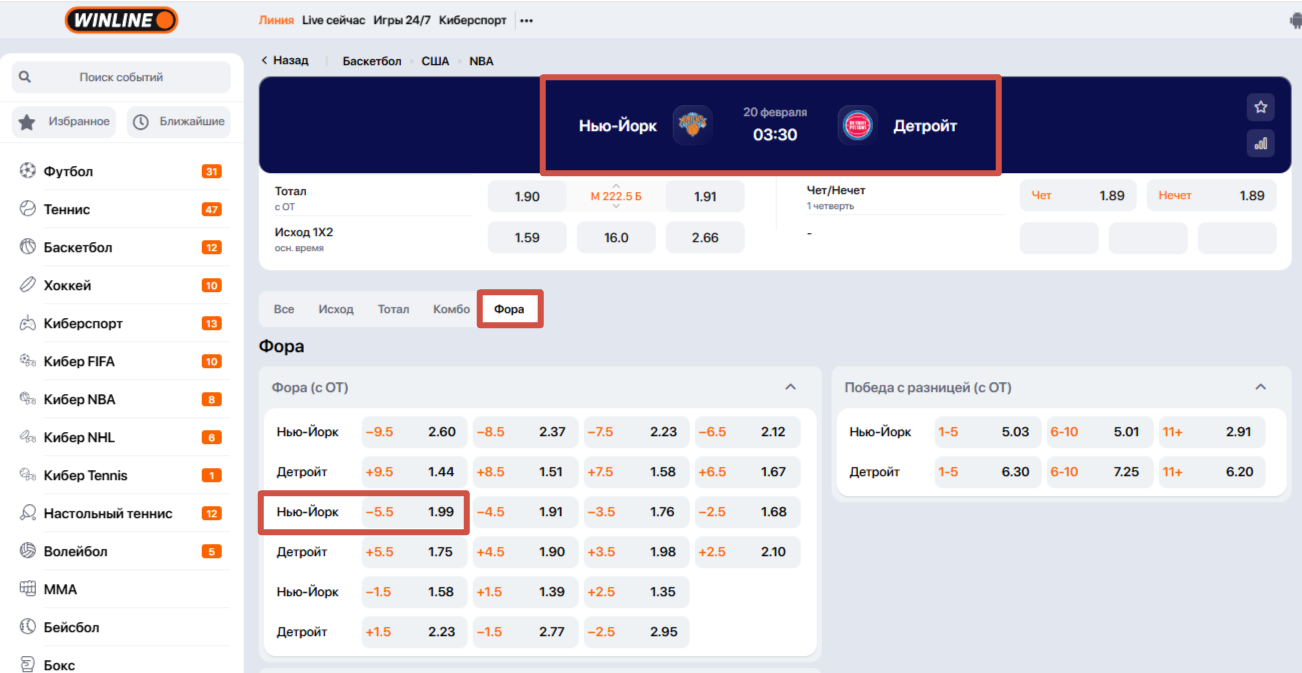Click the Favorites star icon in the sidebar
This screenshot has width=1302, height=673.
pyautogui.click(x=27, y=122)
